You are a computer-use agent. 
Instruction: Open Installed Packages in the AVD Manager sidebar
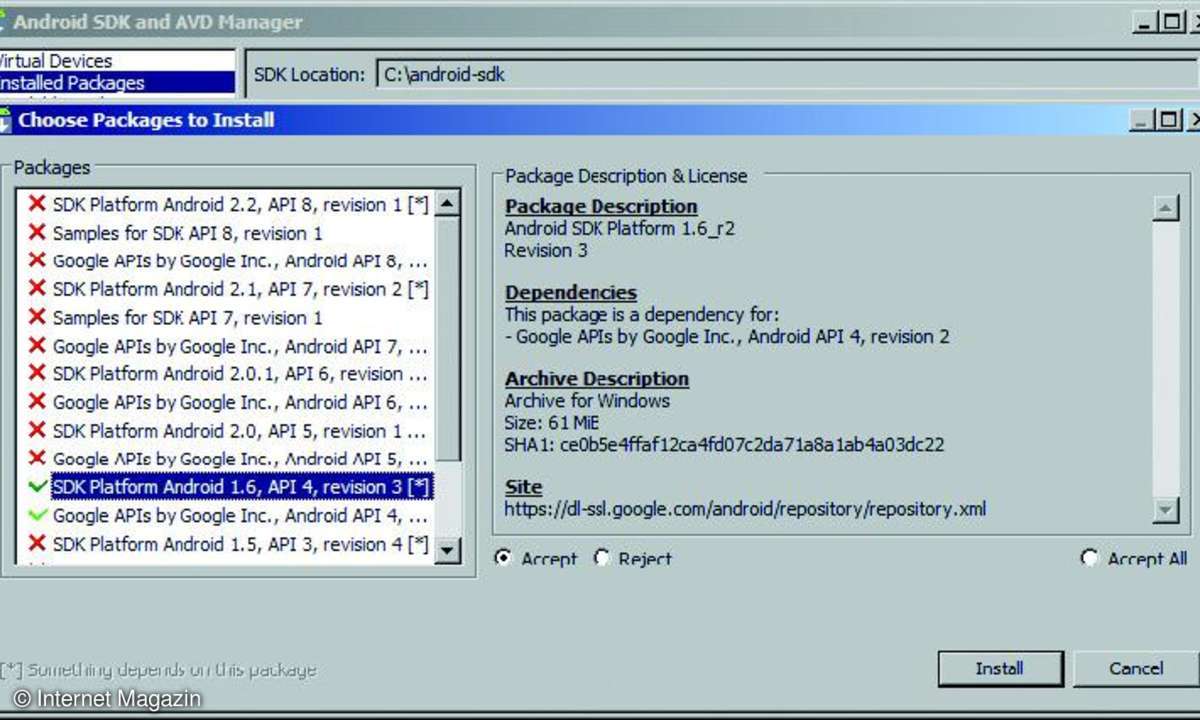point(117,83)
